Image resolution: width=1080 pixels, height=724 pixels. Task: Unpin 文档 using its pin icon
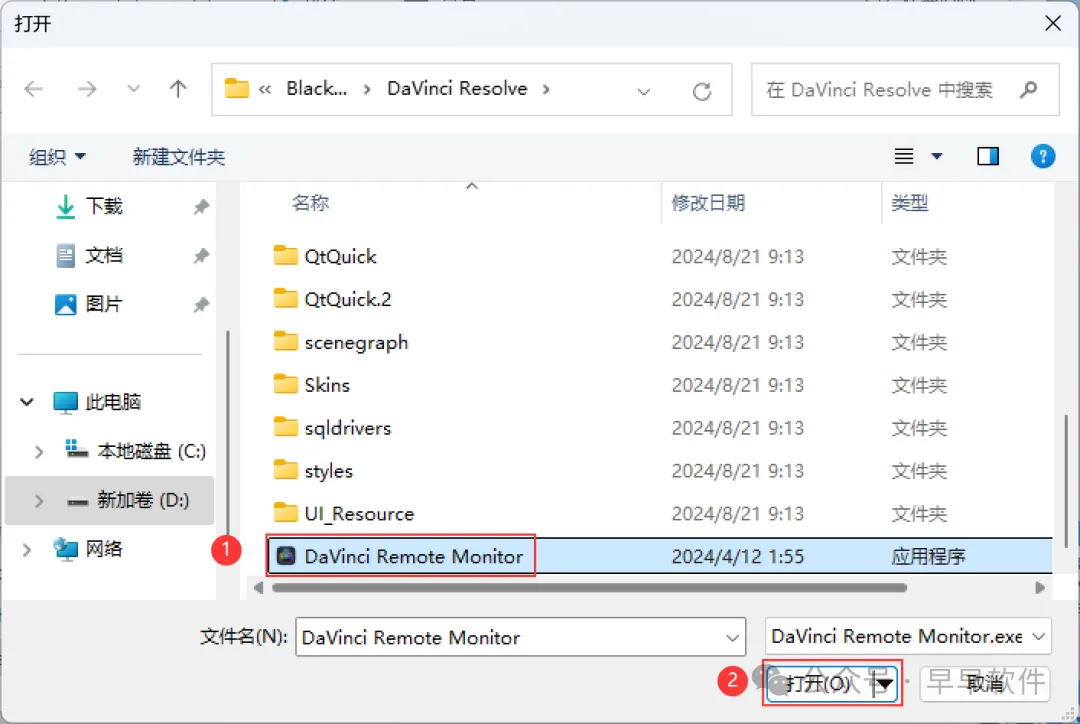[x=200, y=256]
